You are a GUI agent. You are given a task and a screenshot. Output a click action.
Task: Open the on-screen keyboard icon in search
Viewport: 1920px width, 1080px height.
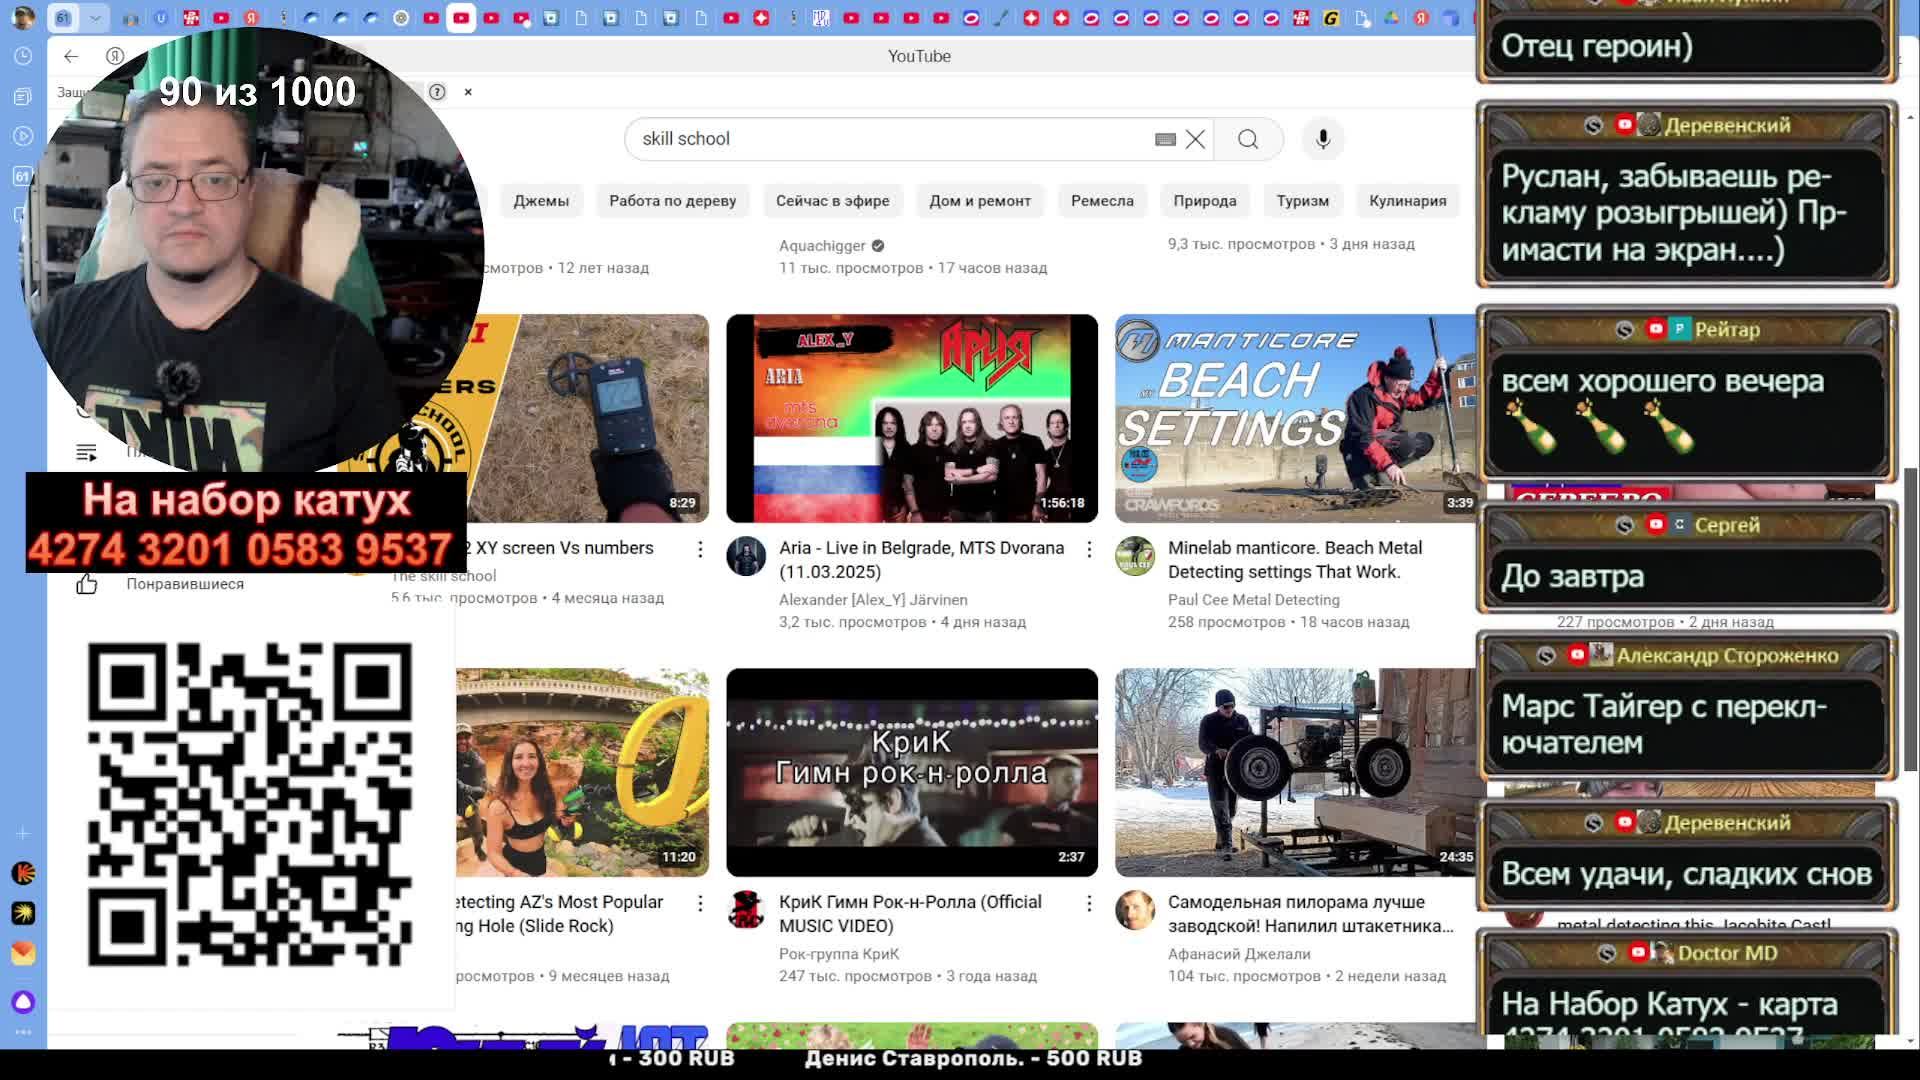tap(1165, 139)
